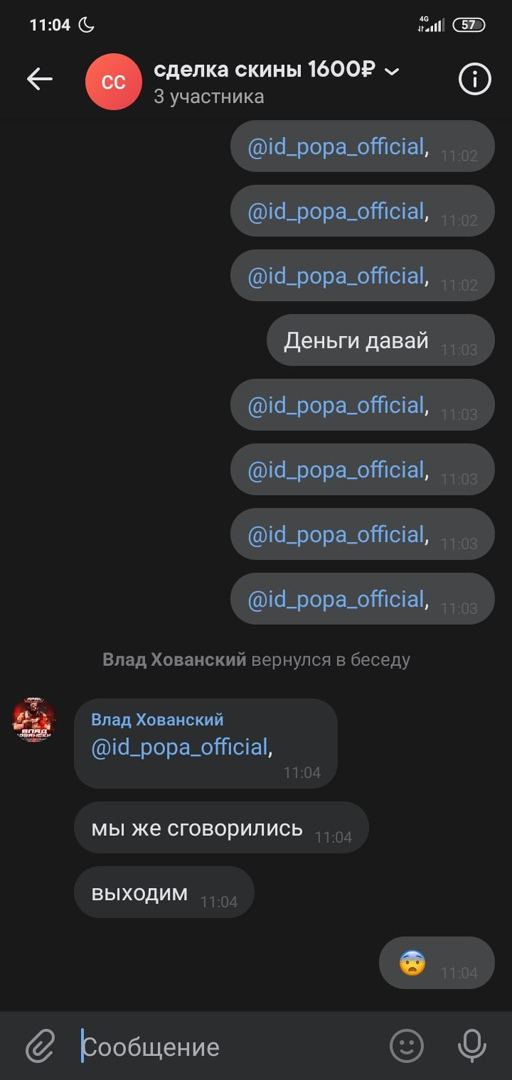Tap the 3 участника members subtitle
The height and width of the screenshot is (1080, 512).
[209, 96]
